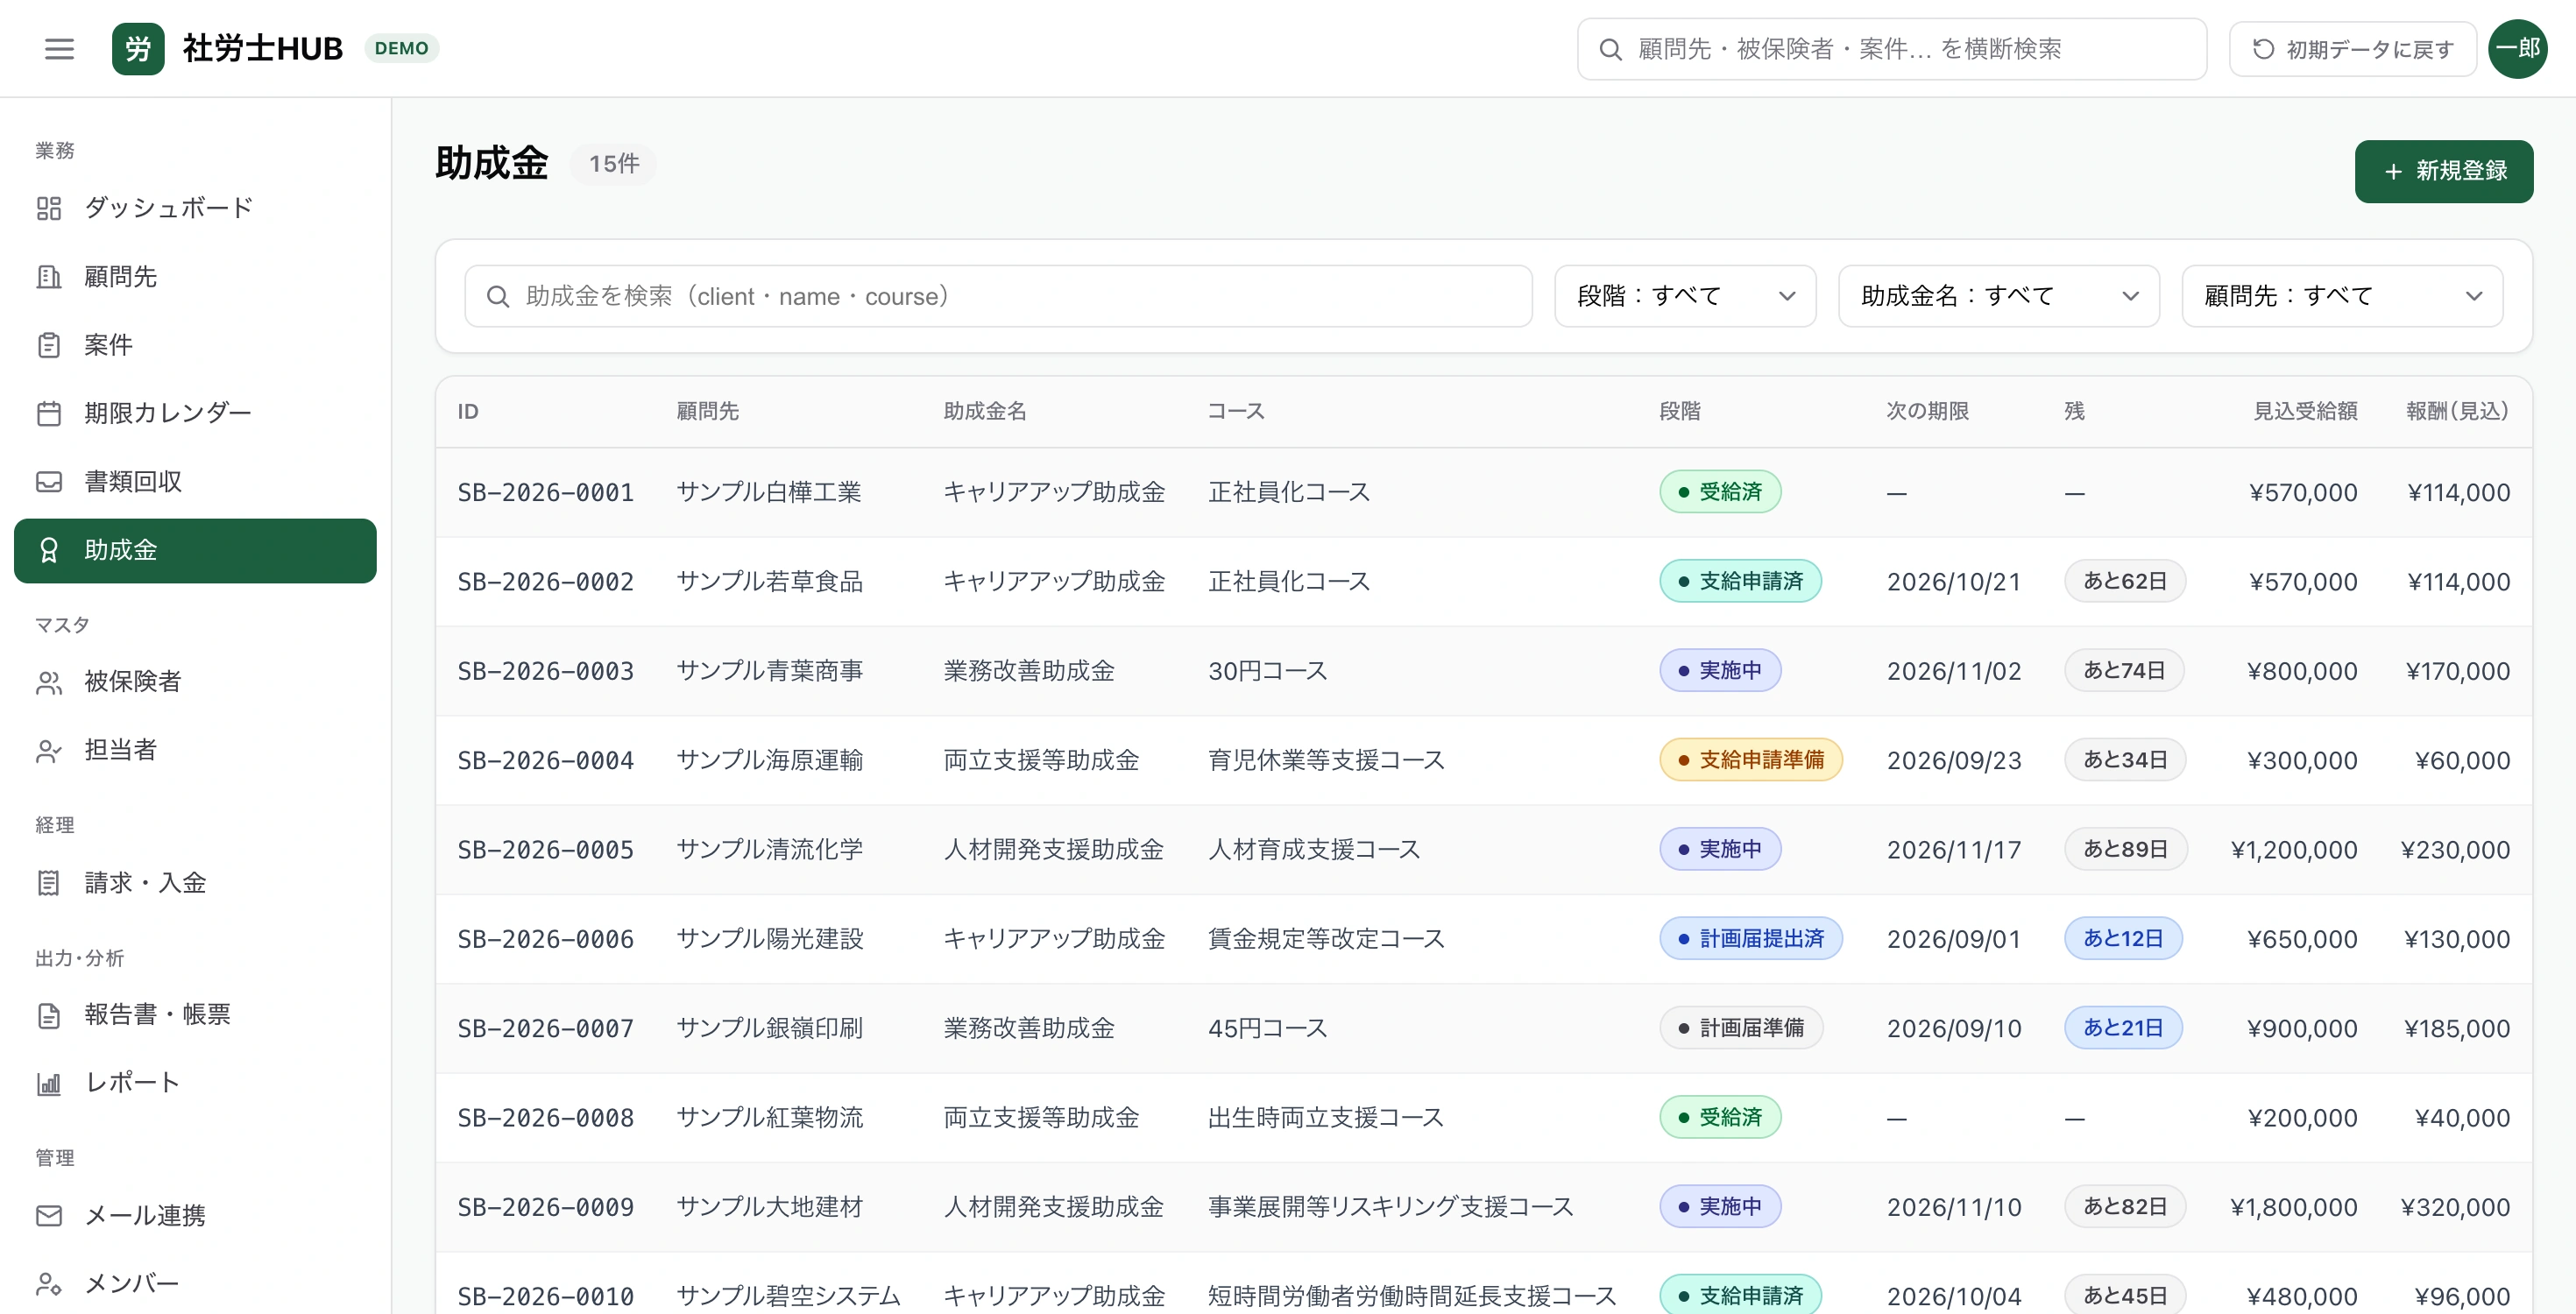The image size is (2576, 1314).
Task: Open the 案件 sidebar page
Action: (x=195, y=345)
